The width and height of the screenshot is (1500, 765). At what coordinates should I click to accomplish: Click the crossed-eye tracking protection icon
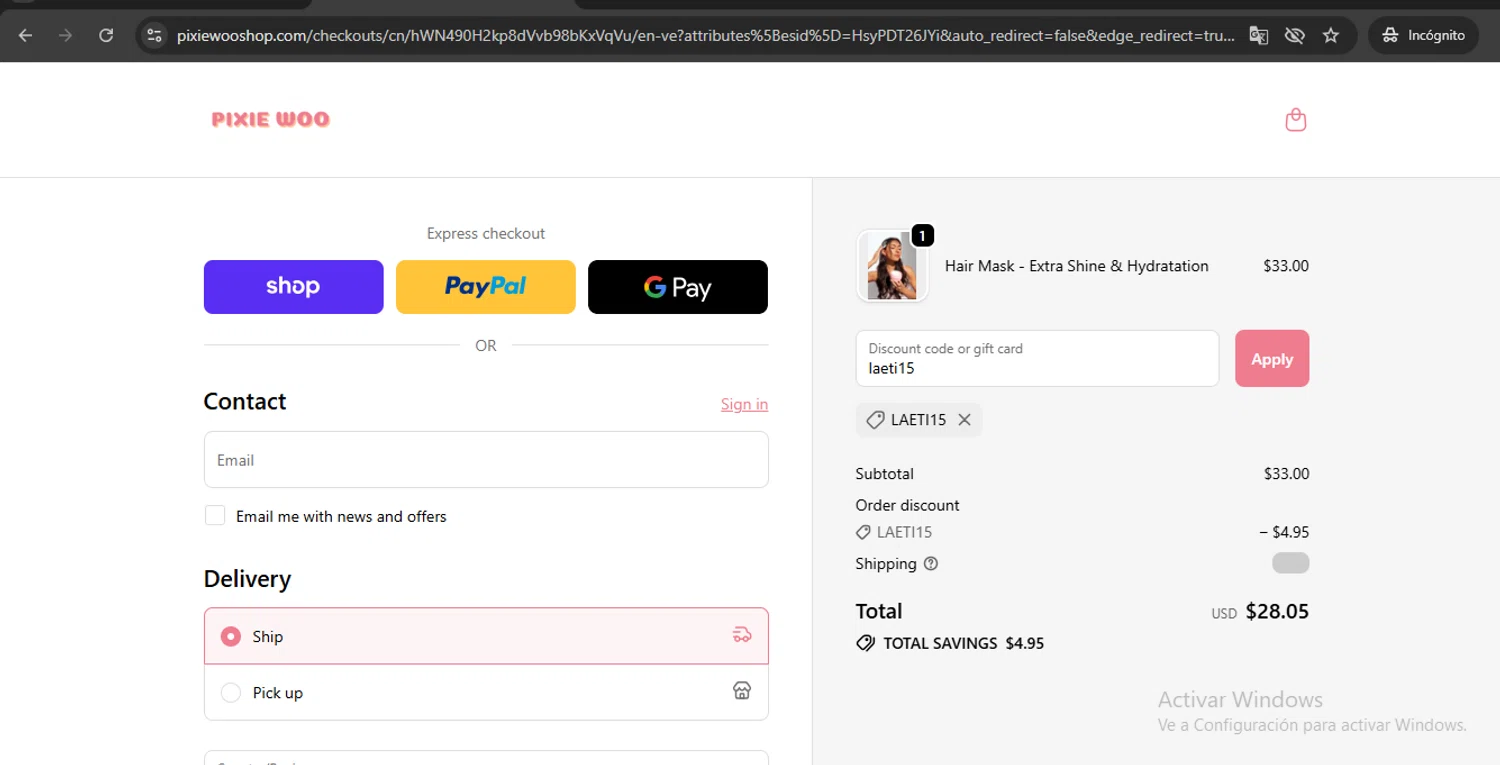coord(1295,35)
